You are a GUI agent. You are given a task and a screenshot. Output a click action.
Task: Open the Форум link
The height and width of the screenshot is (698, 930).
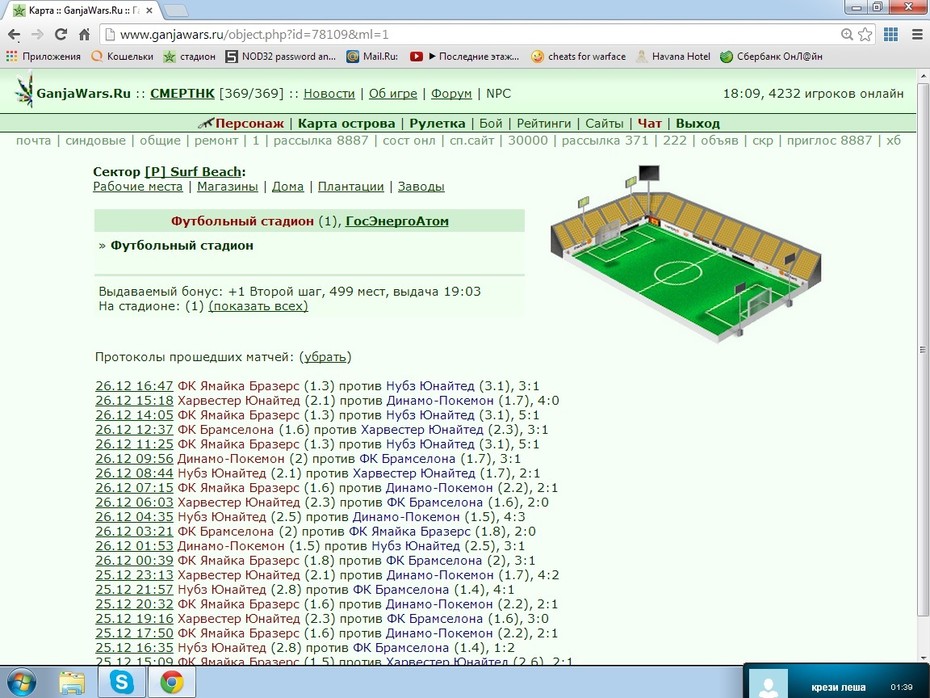(451, 94)
